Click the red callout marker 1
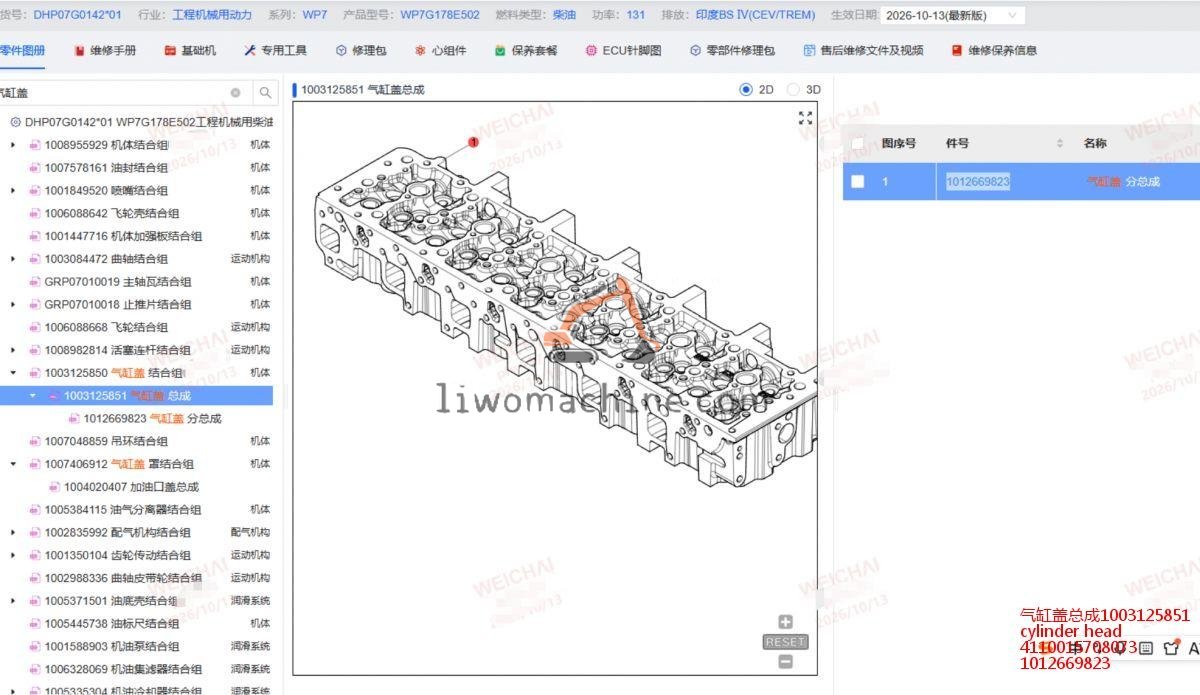Viewport: 1200px width, 695px height. [x=473, y=142]
